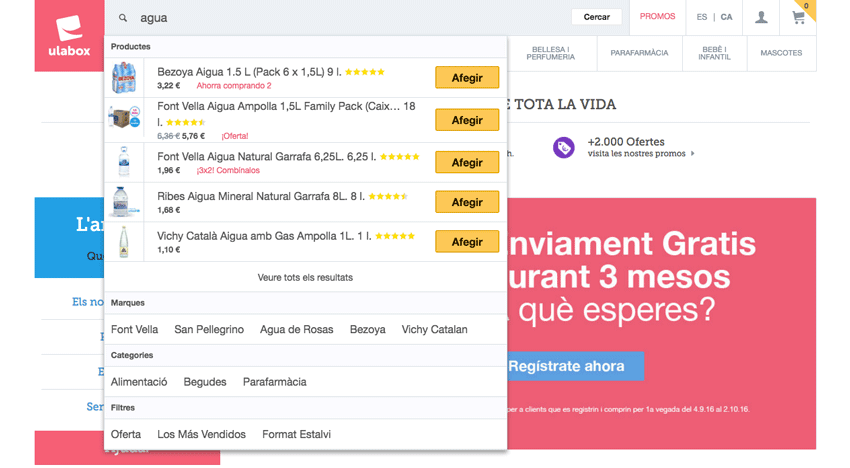The height and width of the screenshot is (468, 850).
Task: Open Font Vella Family Pack thumbnail
Action: [124, 117]
